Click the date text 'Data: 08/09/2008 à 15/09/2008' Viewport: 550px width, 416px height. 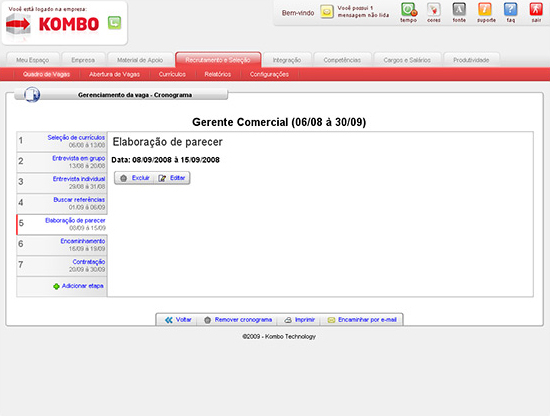pos(166,160)
